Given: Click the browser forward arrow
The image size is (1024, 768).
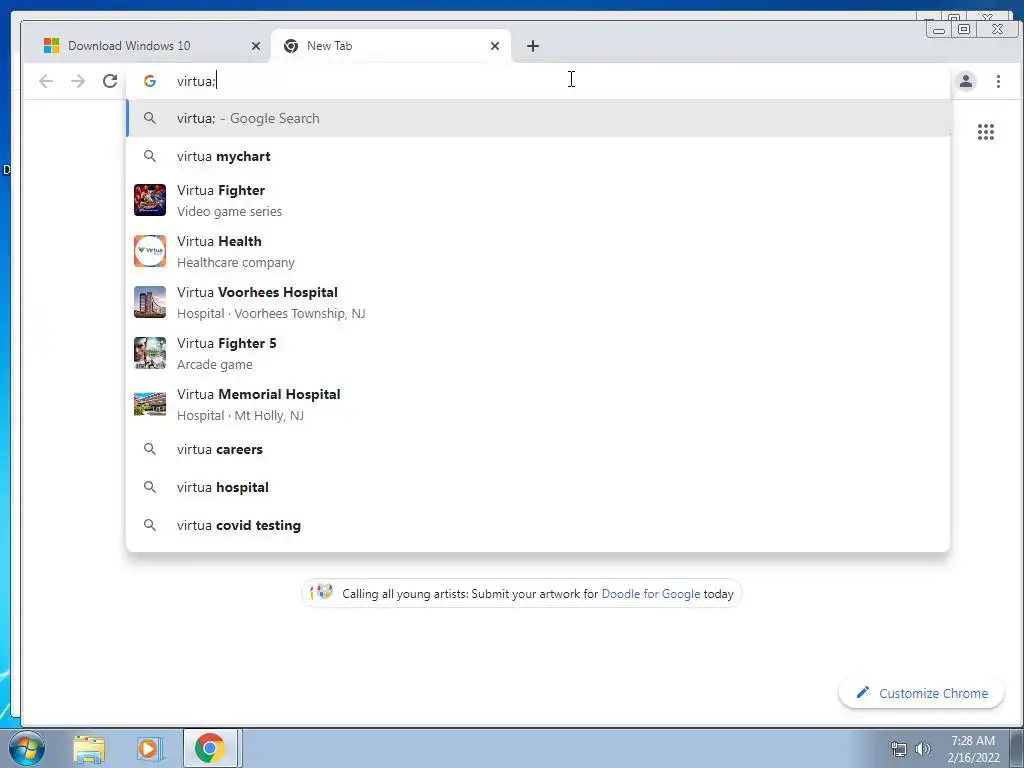Looking at the screenshot, I should coord(78,81).
